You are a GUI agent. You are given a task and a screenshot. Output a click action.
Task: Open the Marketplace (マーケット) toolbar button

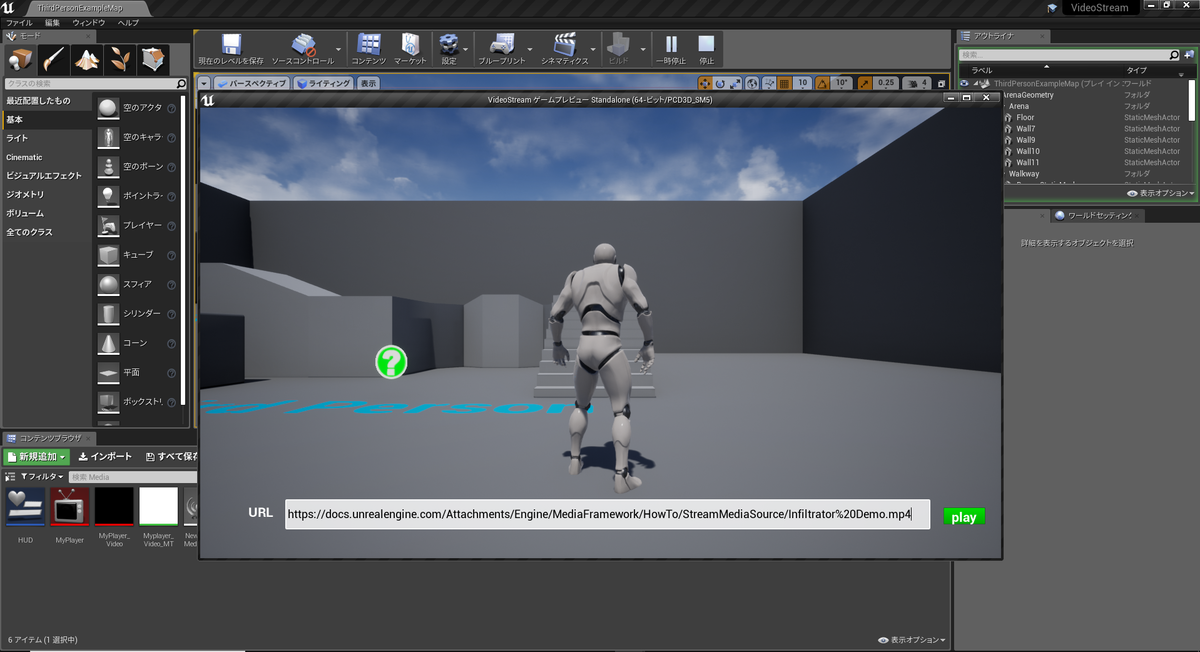[410, 49]
